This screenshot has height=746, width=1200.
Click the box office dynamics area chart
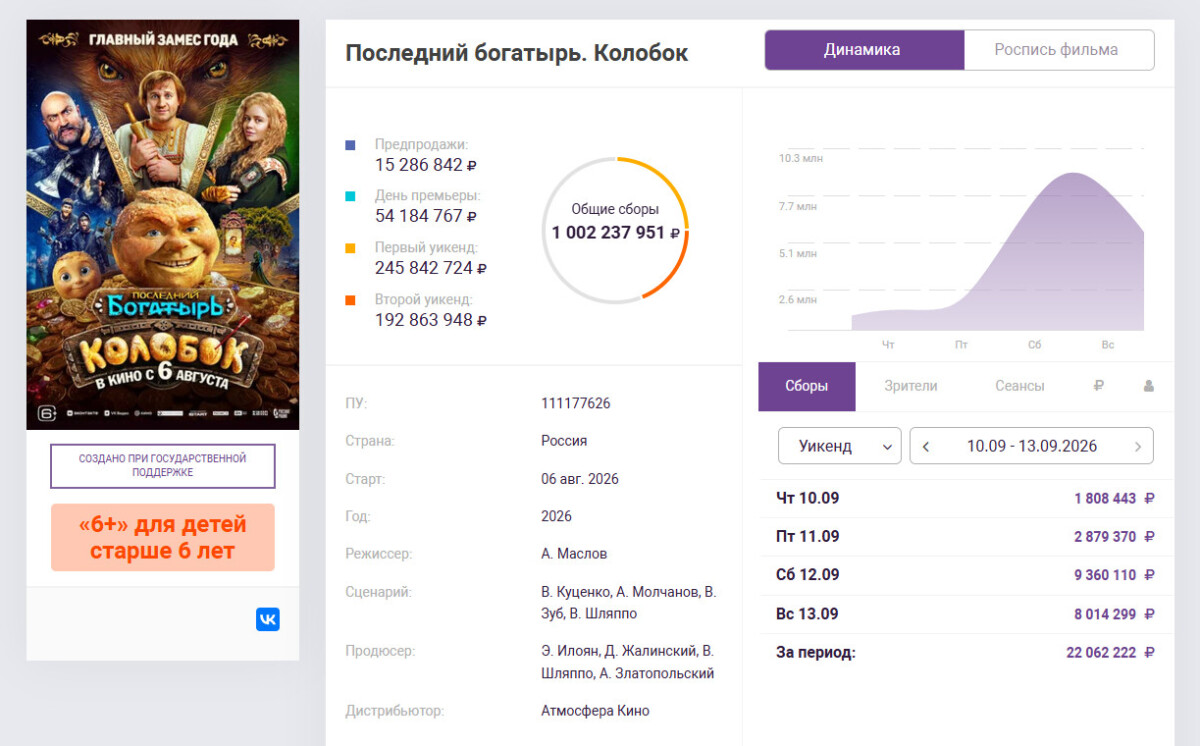[x=997, y=250]
